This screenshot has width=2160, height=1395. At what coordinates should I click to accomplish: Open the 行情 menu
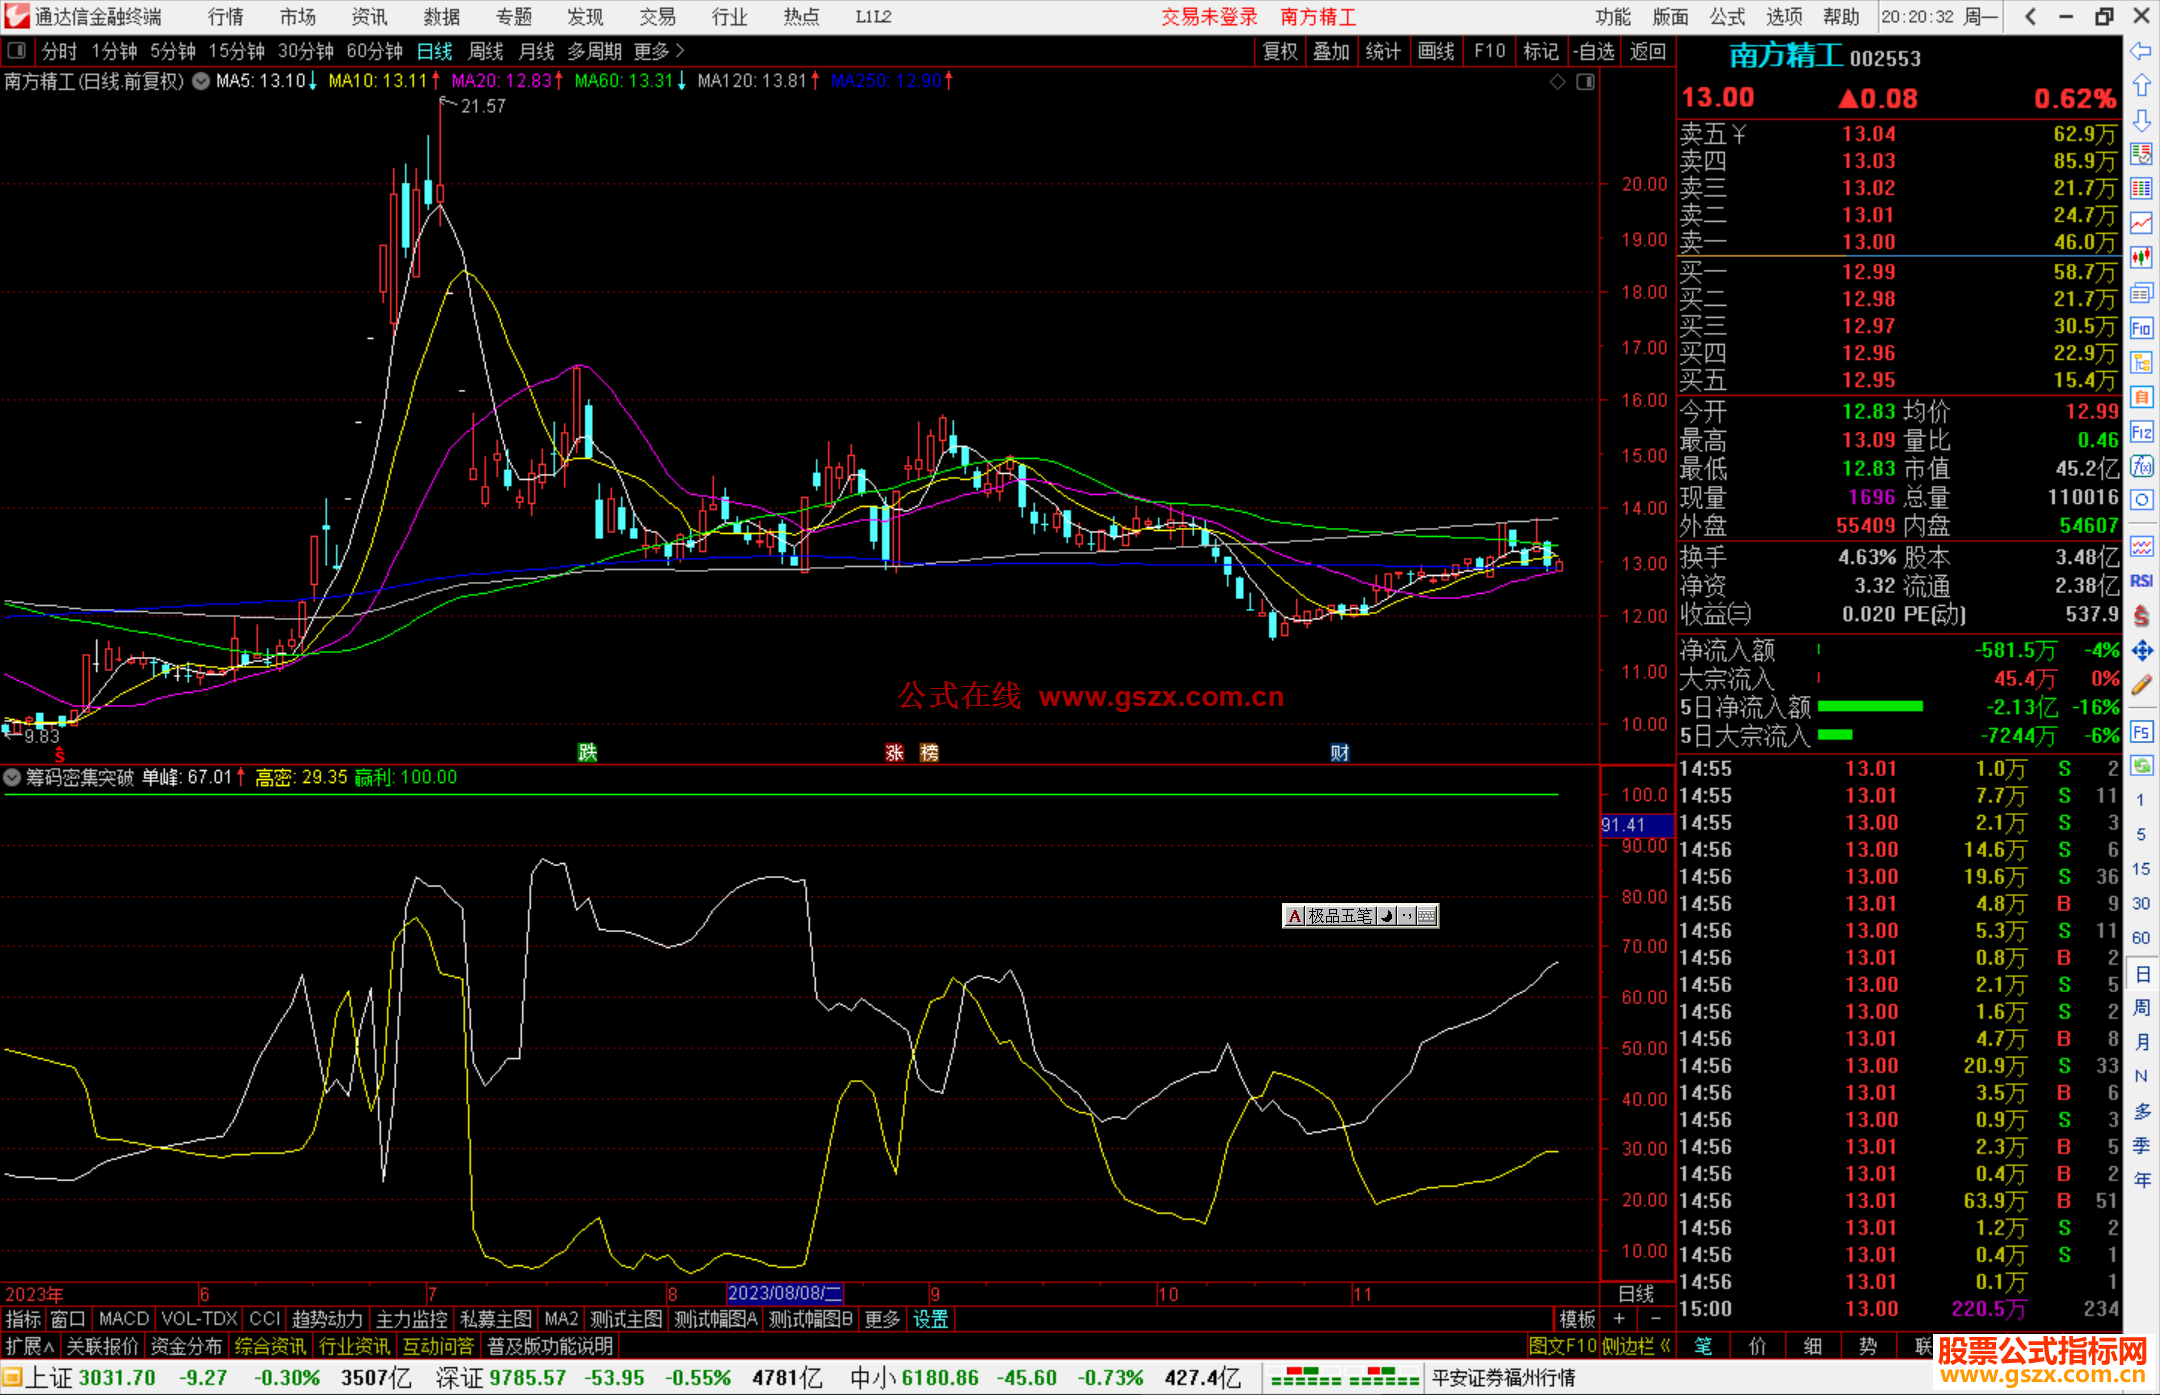pos(225,16)
